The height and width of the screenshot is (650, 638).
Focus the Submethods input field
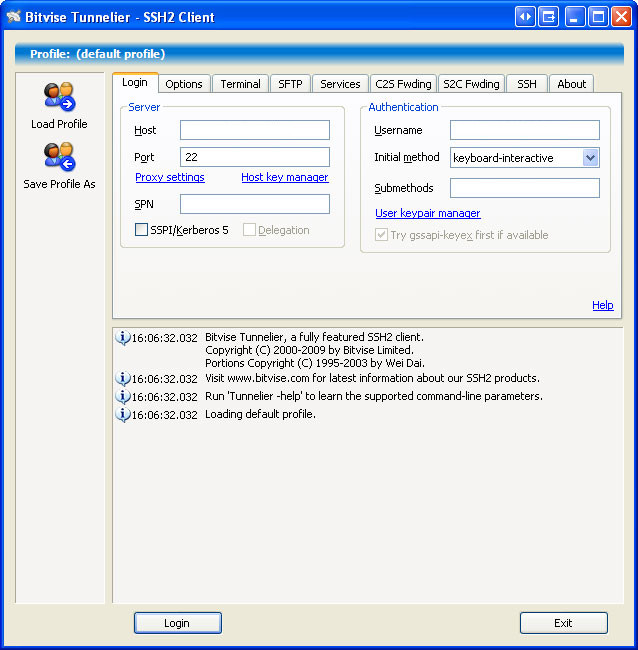tap(525, 188)
